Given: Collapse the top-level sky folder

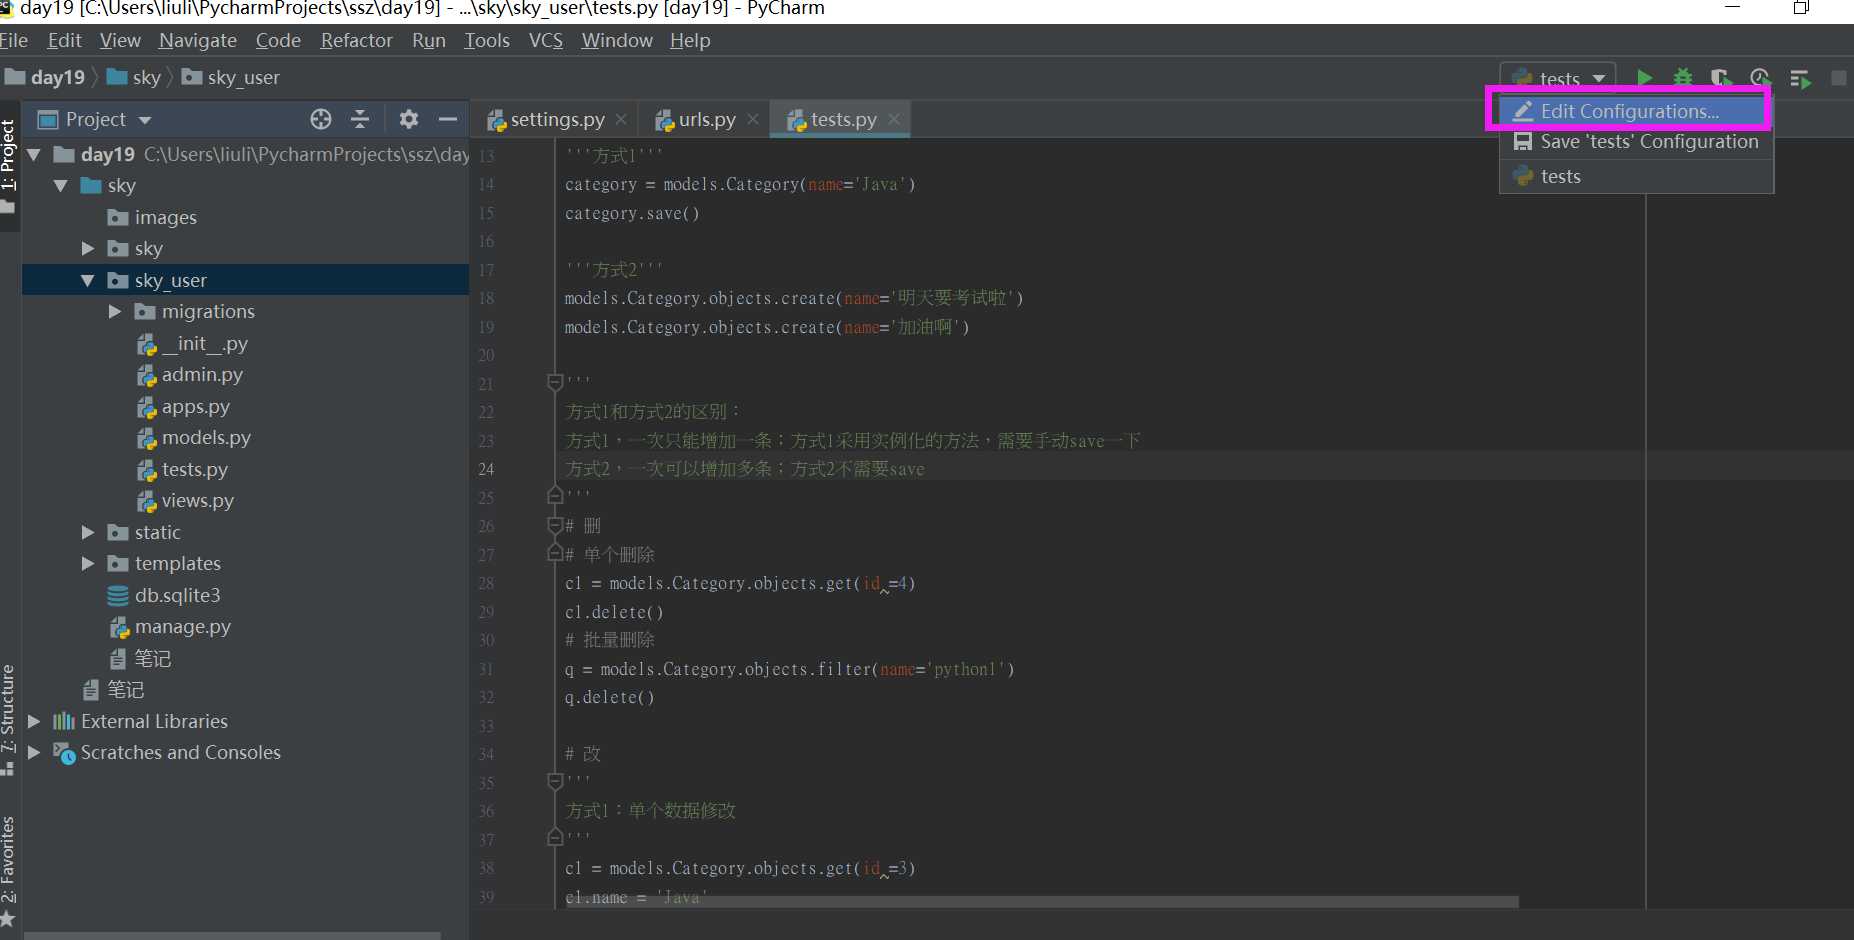Looking at the screenshot, I should coord(61,185).
